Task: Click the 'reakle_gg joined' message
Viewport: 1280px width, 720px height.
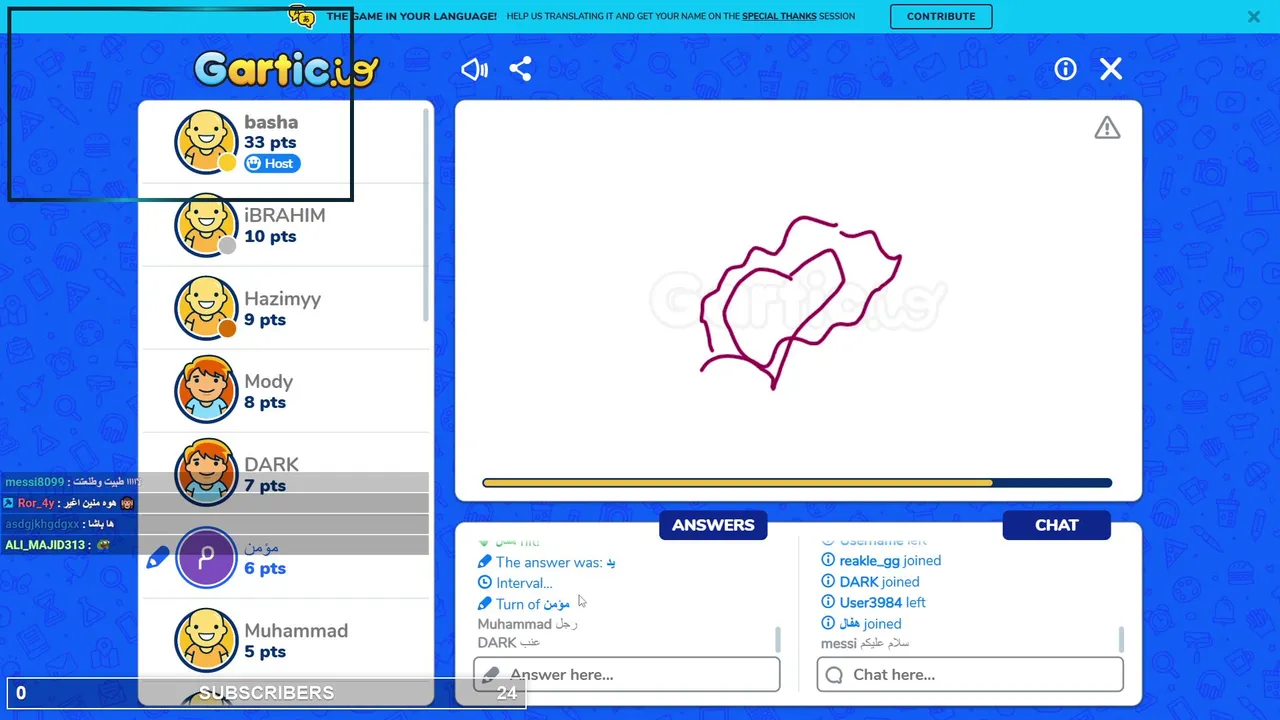Action: pos(881,560)
